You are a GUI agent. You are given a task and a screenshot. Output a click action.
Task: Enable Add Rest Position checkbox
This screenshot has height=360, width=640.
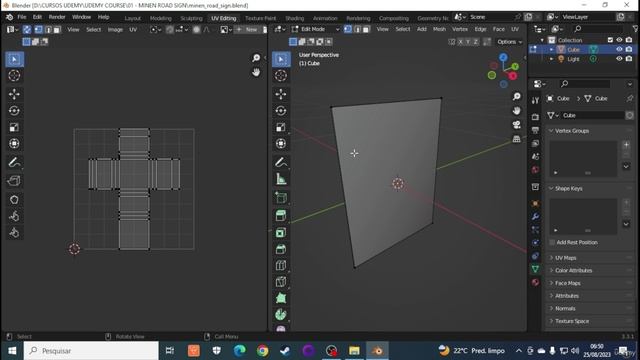(x=552, y=242)
